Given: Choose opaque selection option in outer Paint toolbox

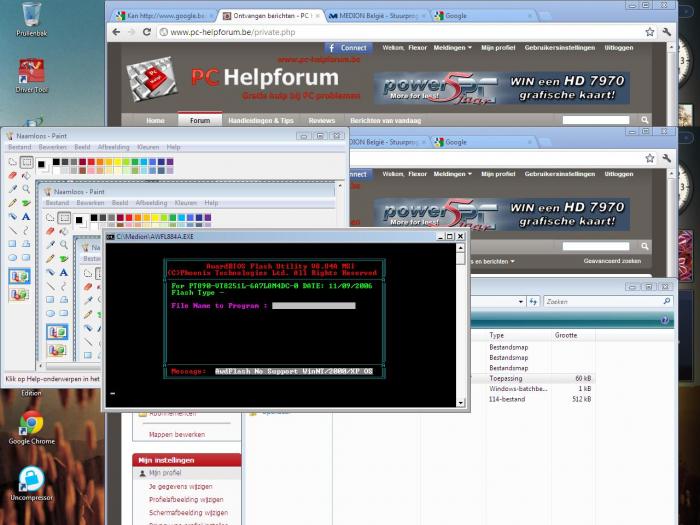Looking at the screenshot, I should click(x=19, y=276).
